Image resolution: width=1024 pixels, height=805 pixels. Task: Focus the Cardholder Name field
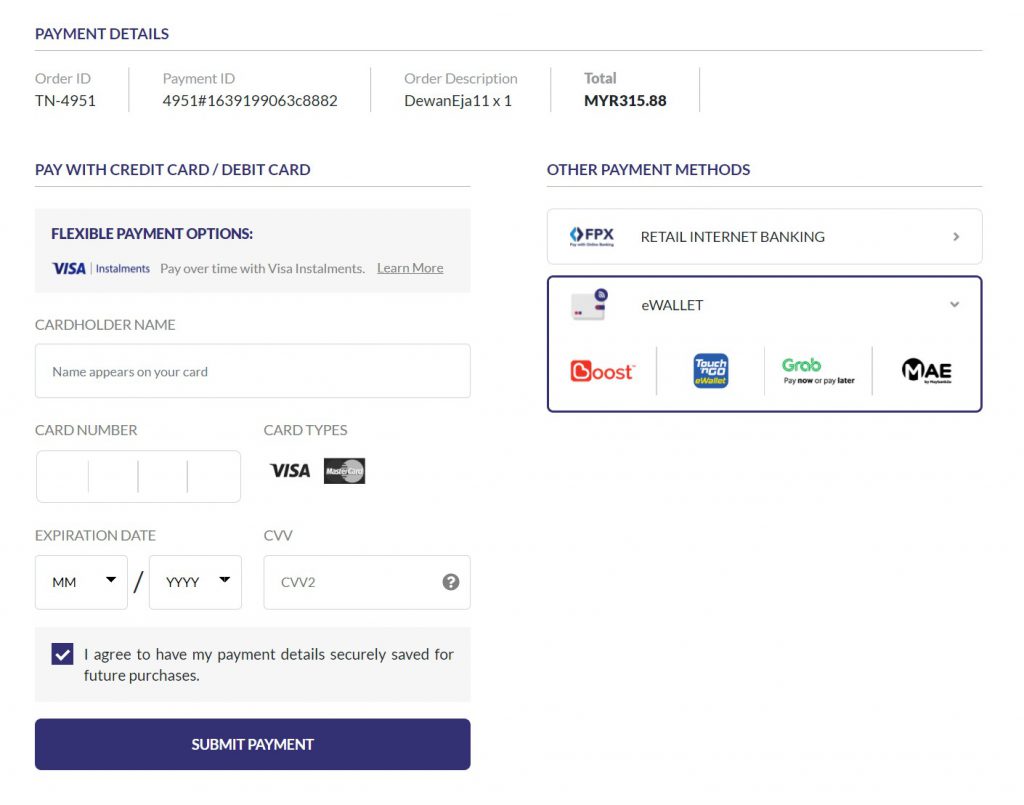pos(252,371)
